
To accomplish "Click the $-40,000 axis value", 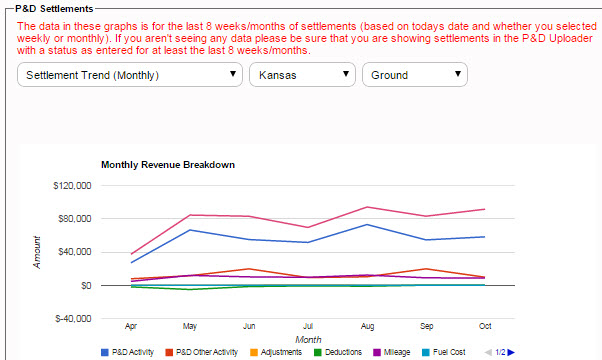I will pos(73,319).
